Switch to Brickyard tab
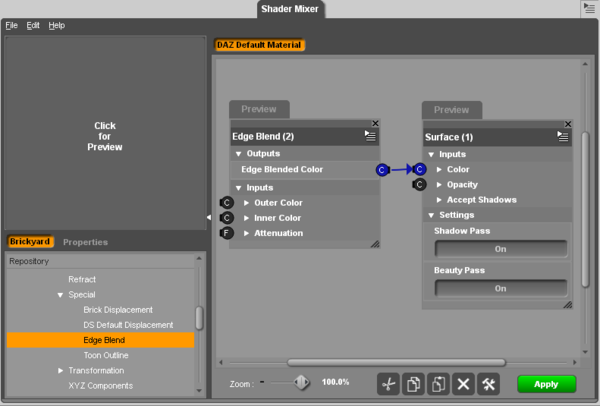This screenshot has width=600, height=406. pos(30,241)
